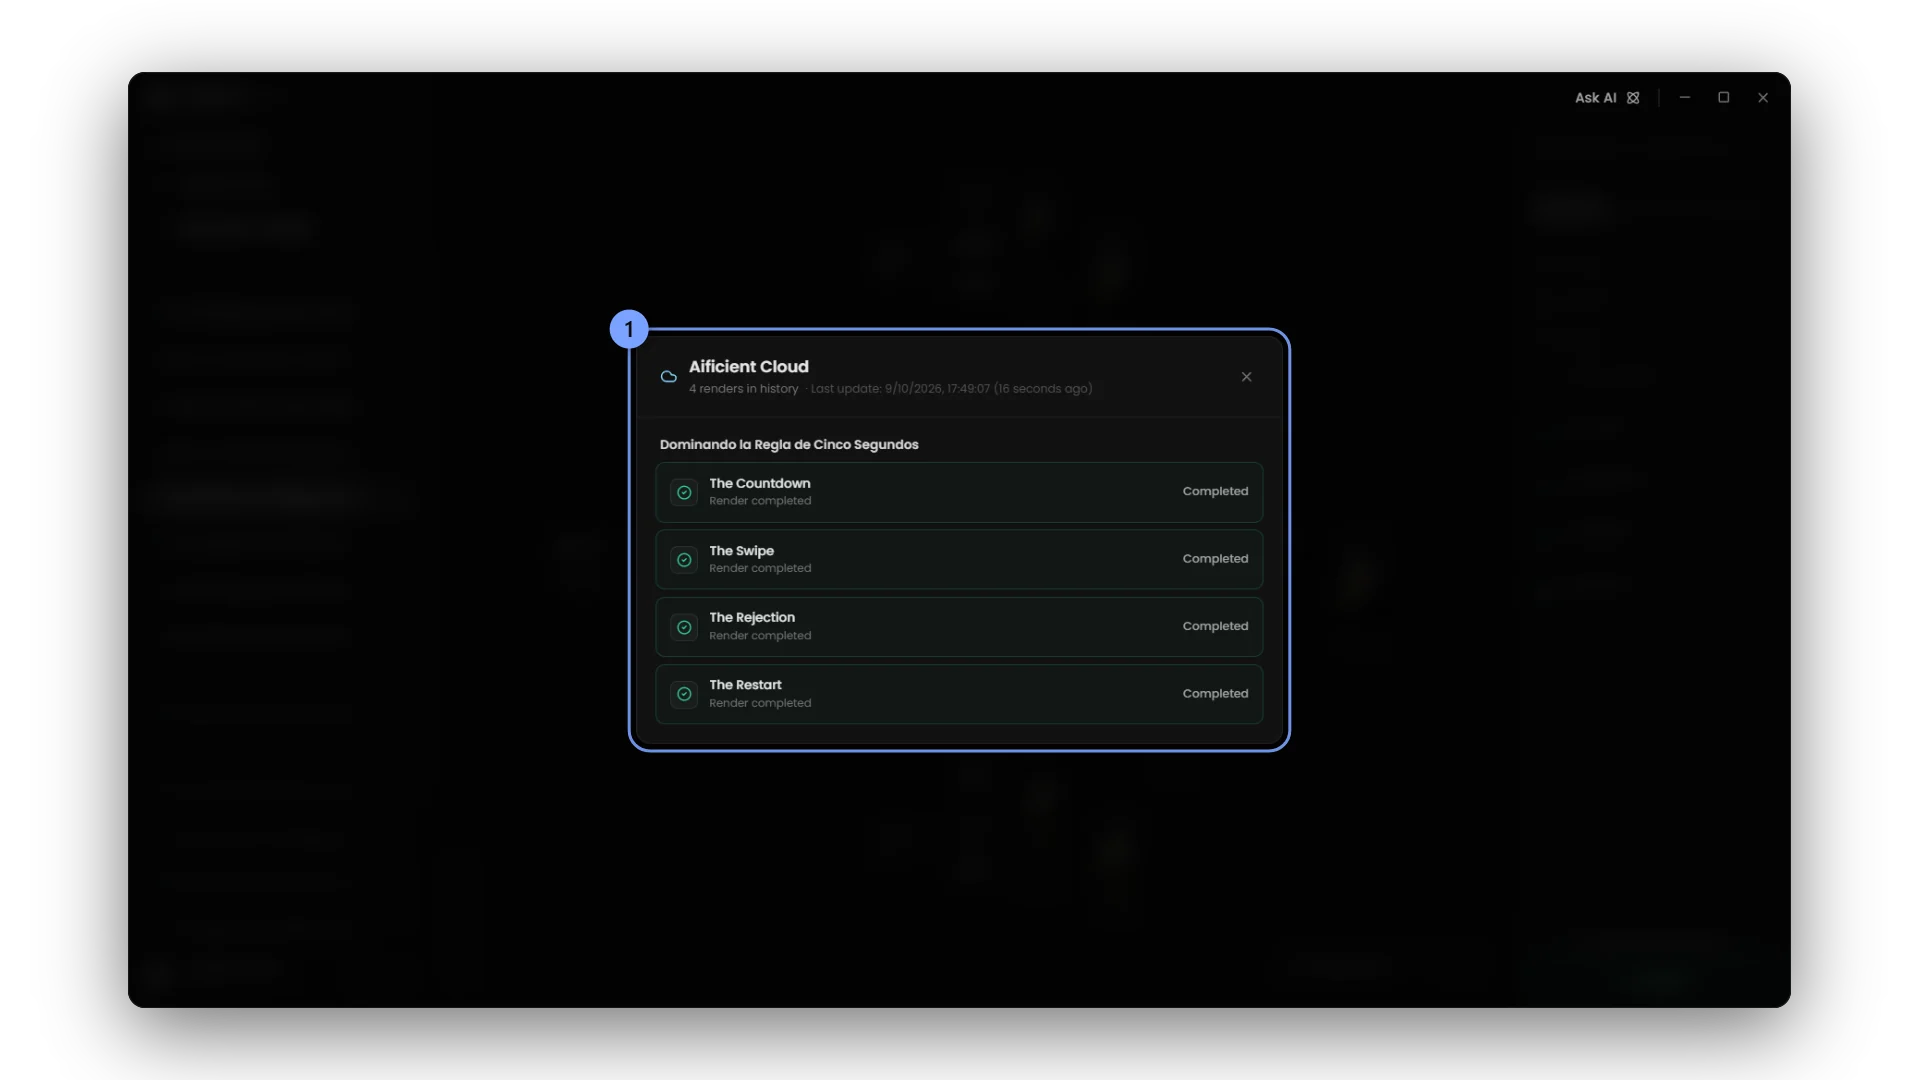1920x1080 pixels.
Task: Select The Rejection render title
Action: pos(752,618)
